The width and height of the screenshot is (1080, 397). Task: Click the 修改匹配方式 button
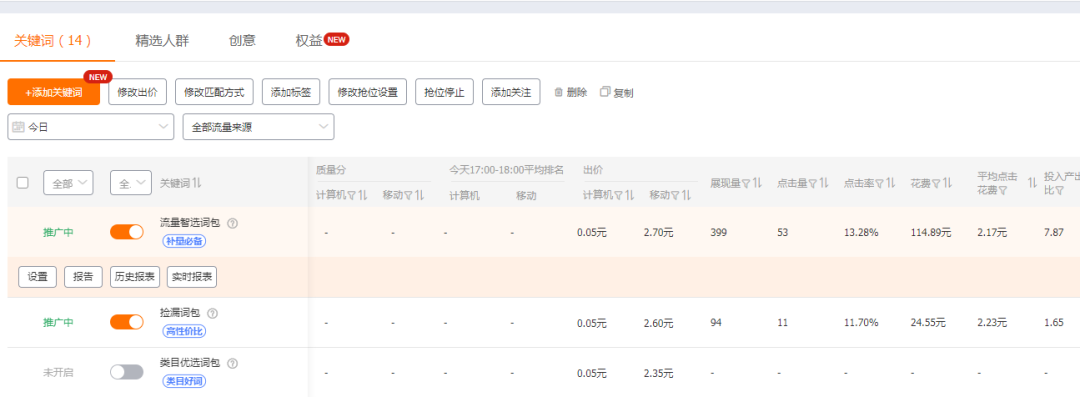click(214, 92)
